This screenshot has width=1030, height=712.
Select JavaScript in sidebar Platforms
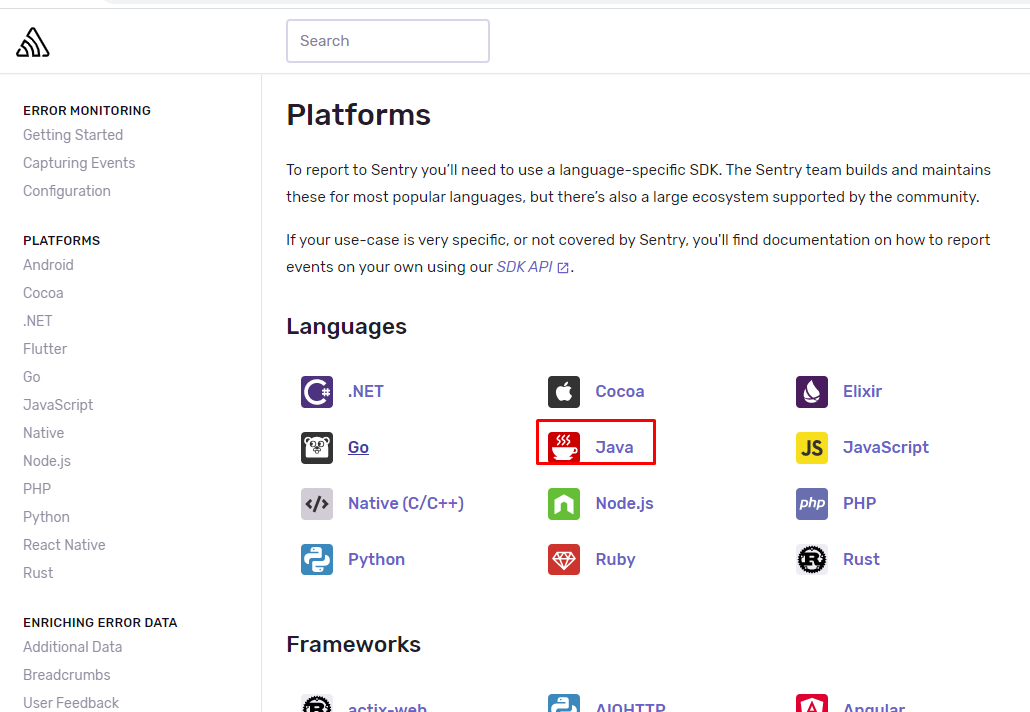58,405
